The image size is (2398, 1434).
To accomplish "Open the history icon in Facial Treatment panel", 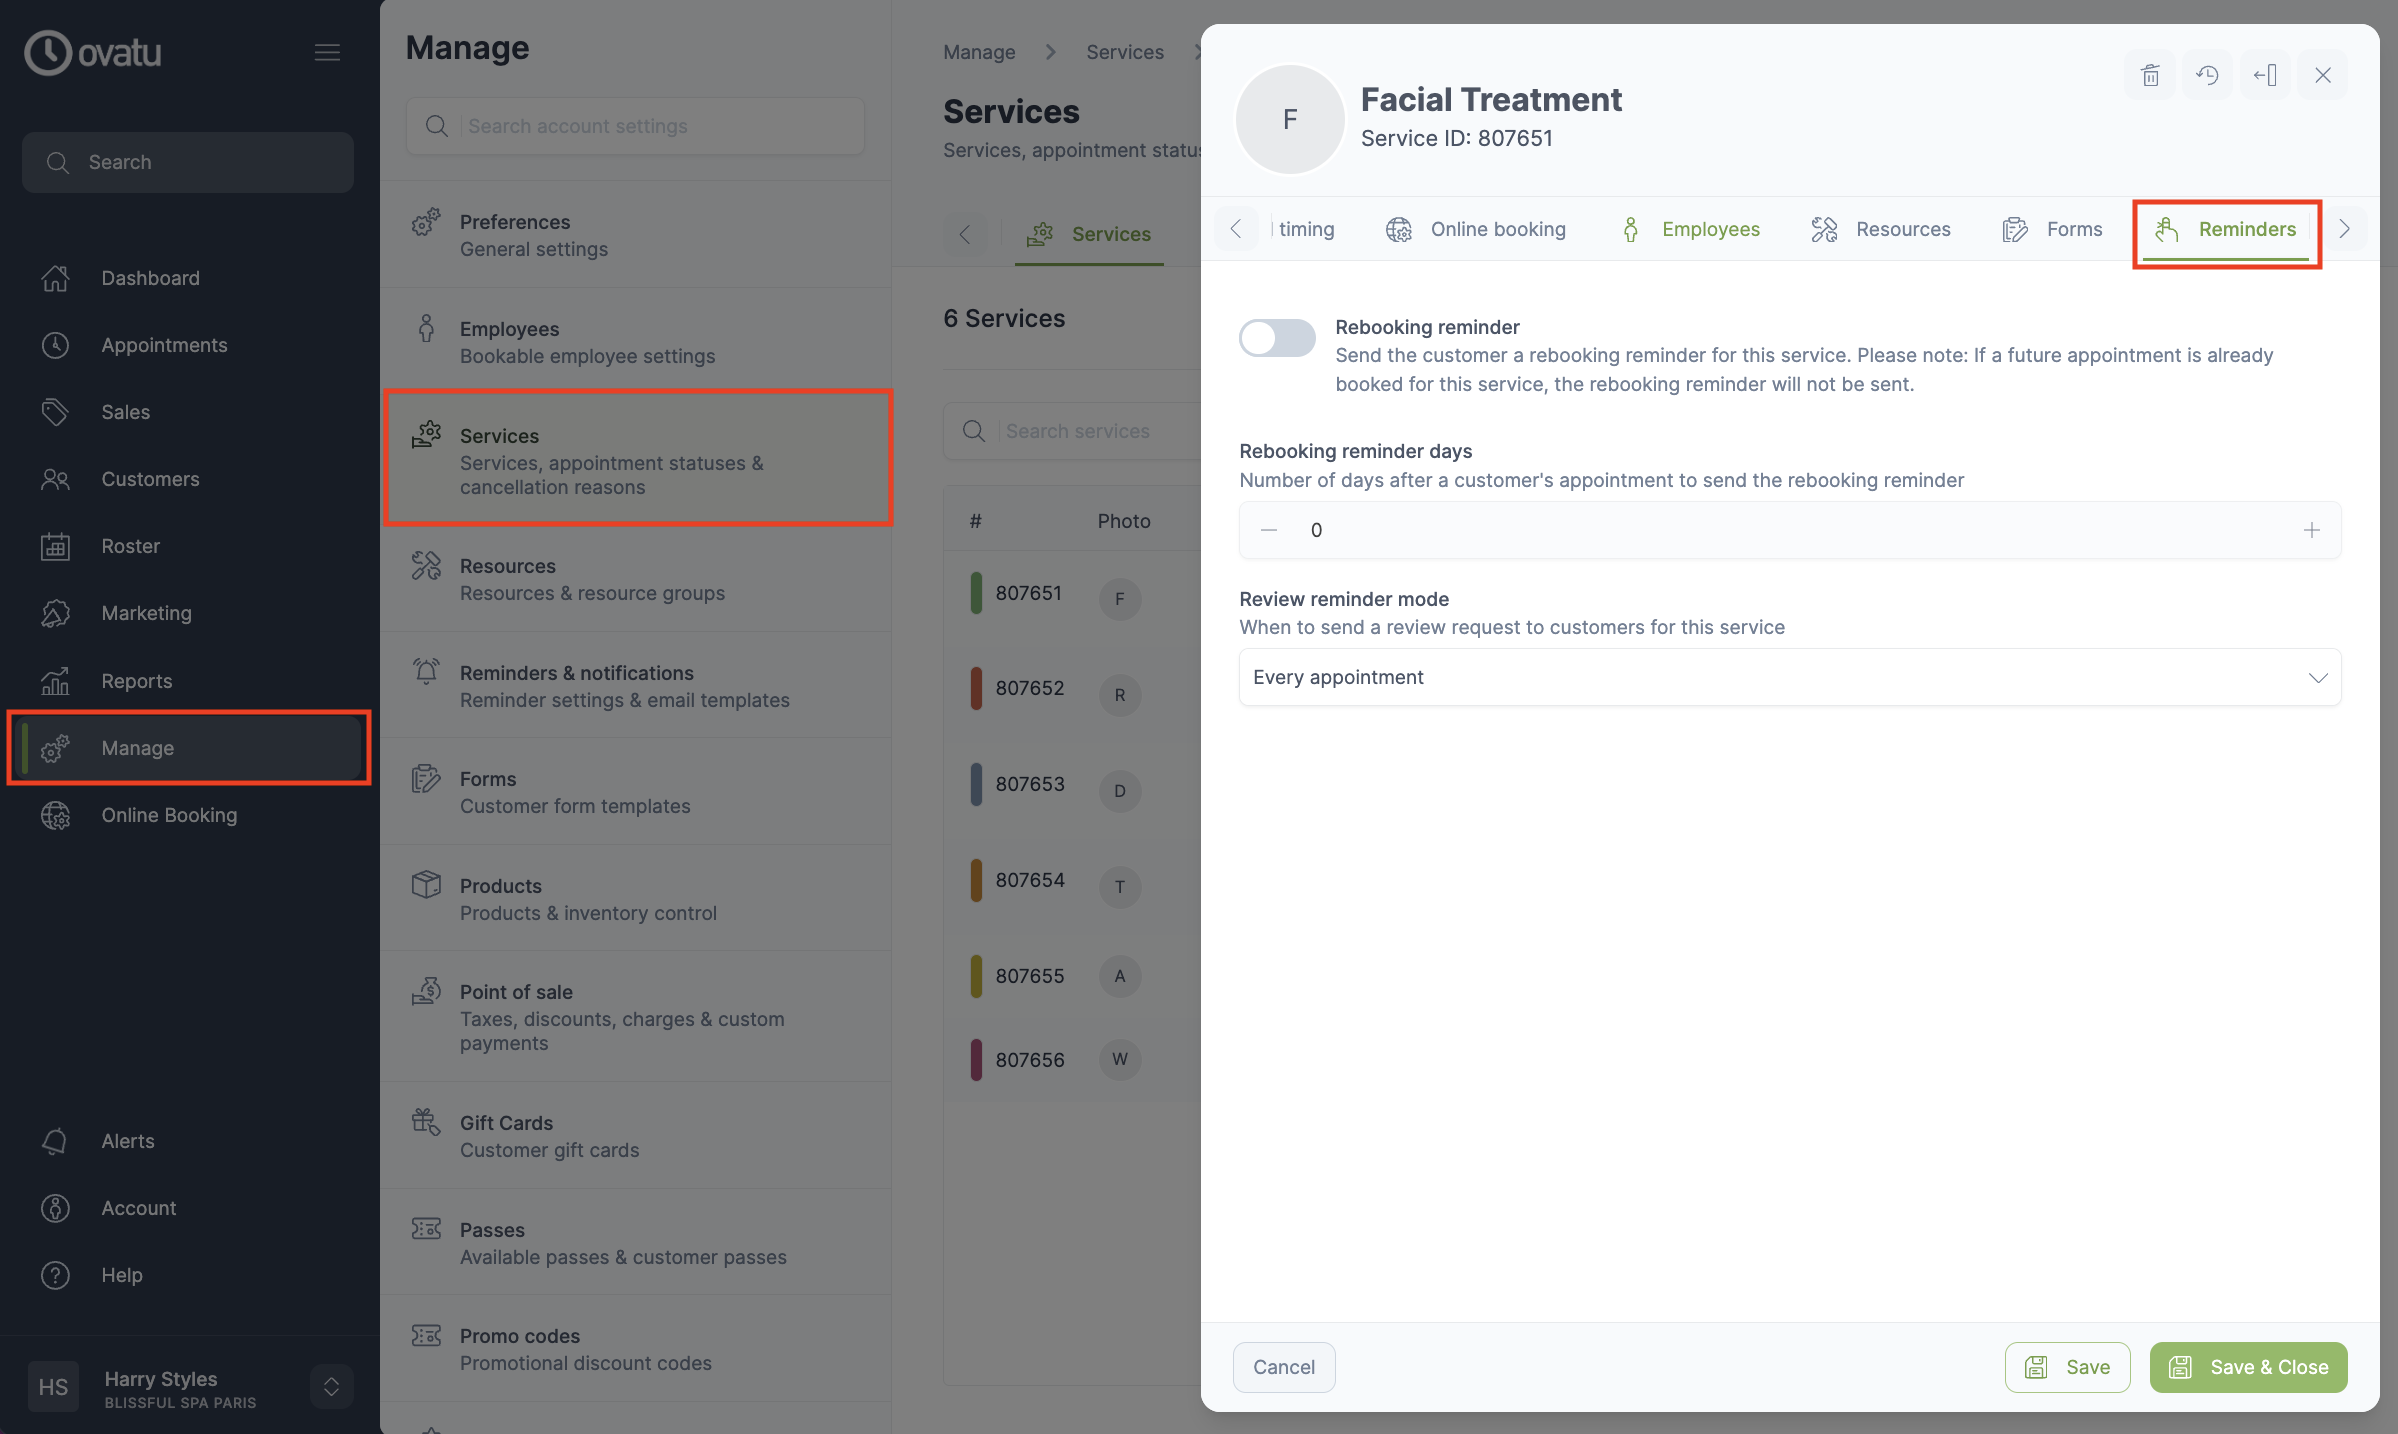I will click(x=2207, y=75).
